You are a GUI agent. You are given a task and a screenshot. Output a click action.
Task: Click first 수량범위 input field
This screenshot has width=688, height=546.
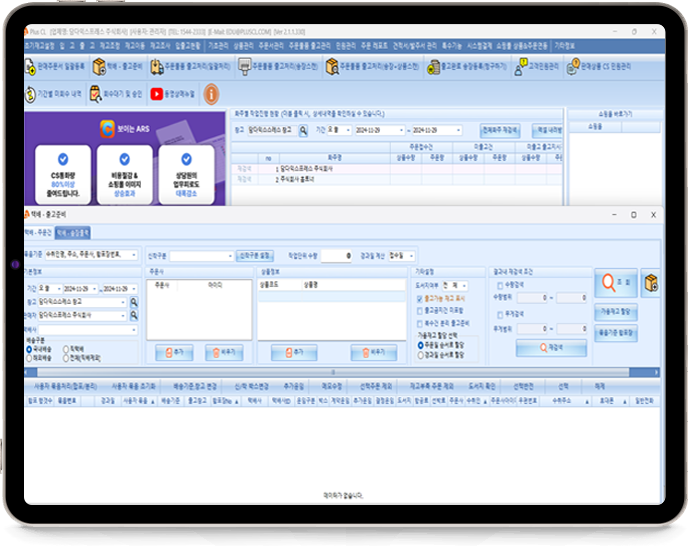tap(533, 298)
